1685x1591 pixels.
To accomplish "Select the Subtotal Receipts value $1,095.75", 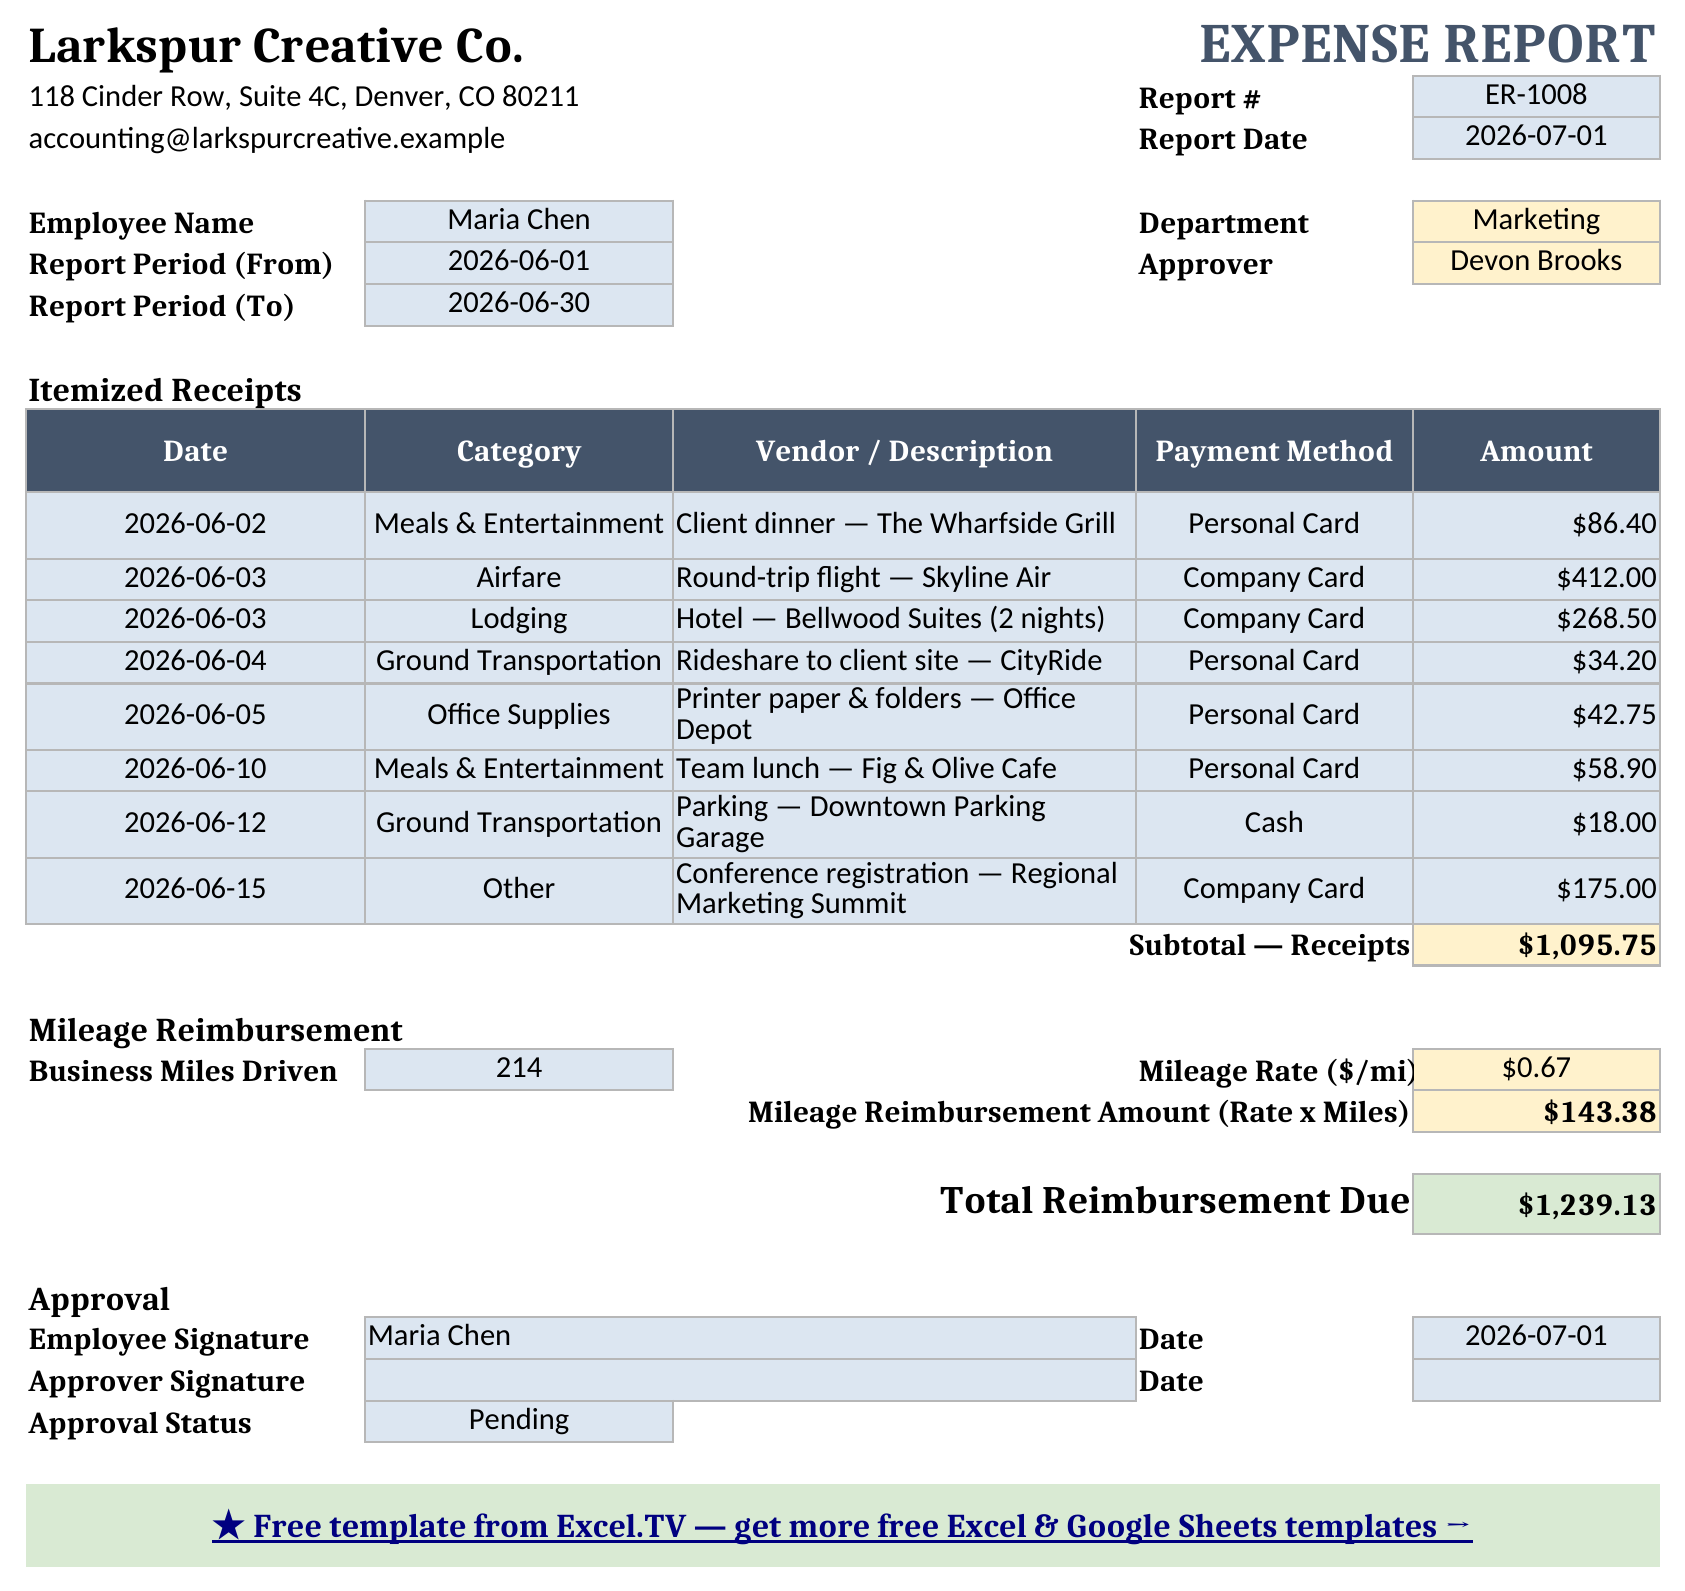I will 1536,945.
